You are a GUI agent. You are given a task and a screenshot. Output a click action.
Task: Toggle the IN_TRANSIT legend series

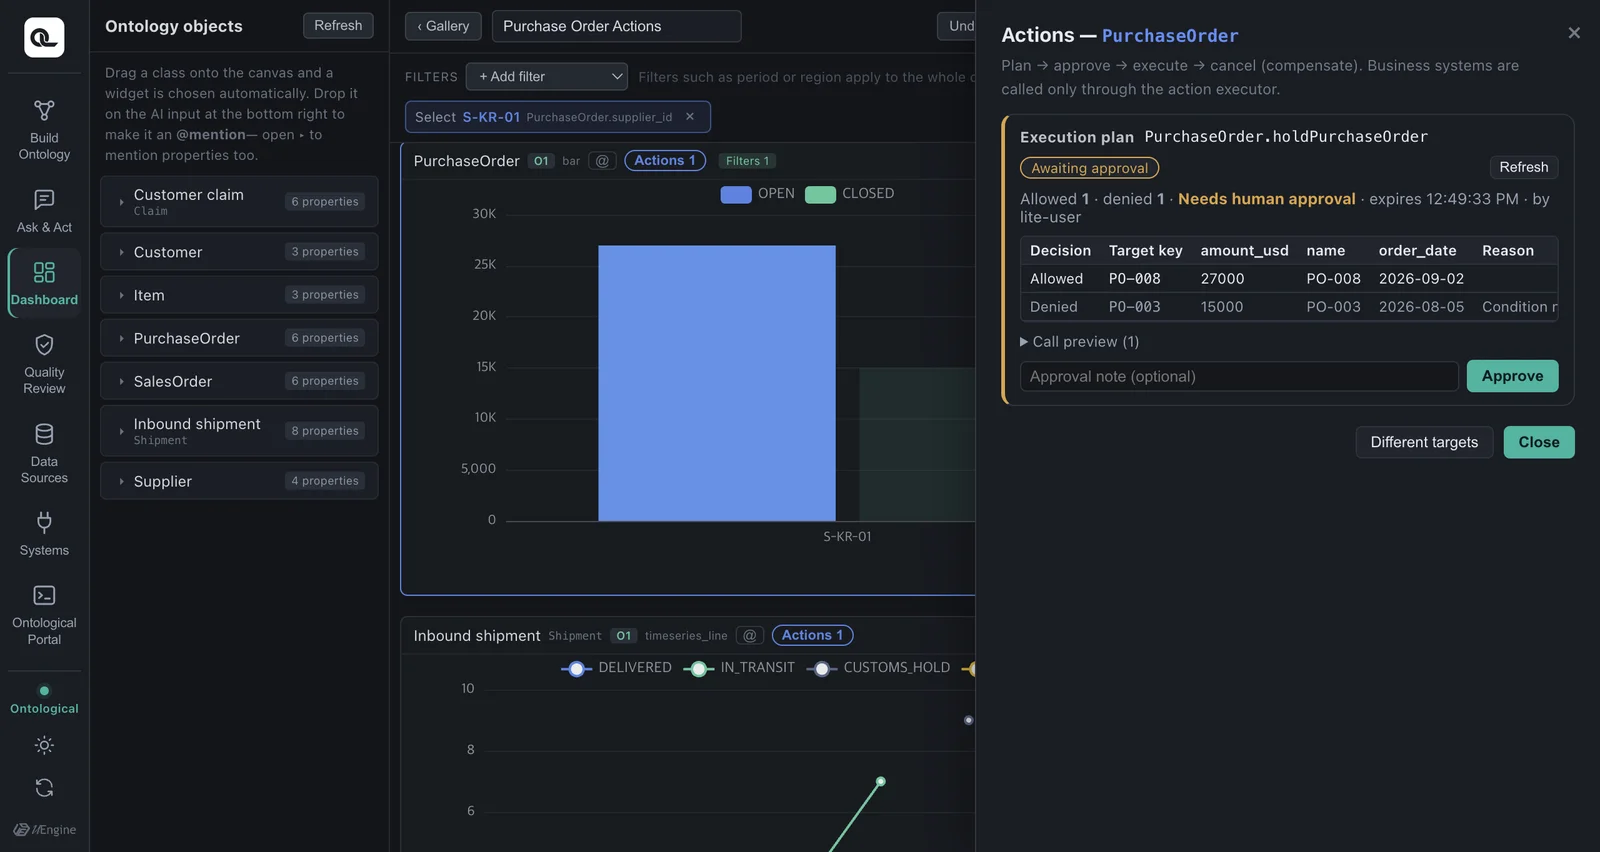739,668
